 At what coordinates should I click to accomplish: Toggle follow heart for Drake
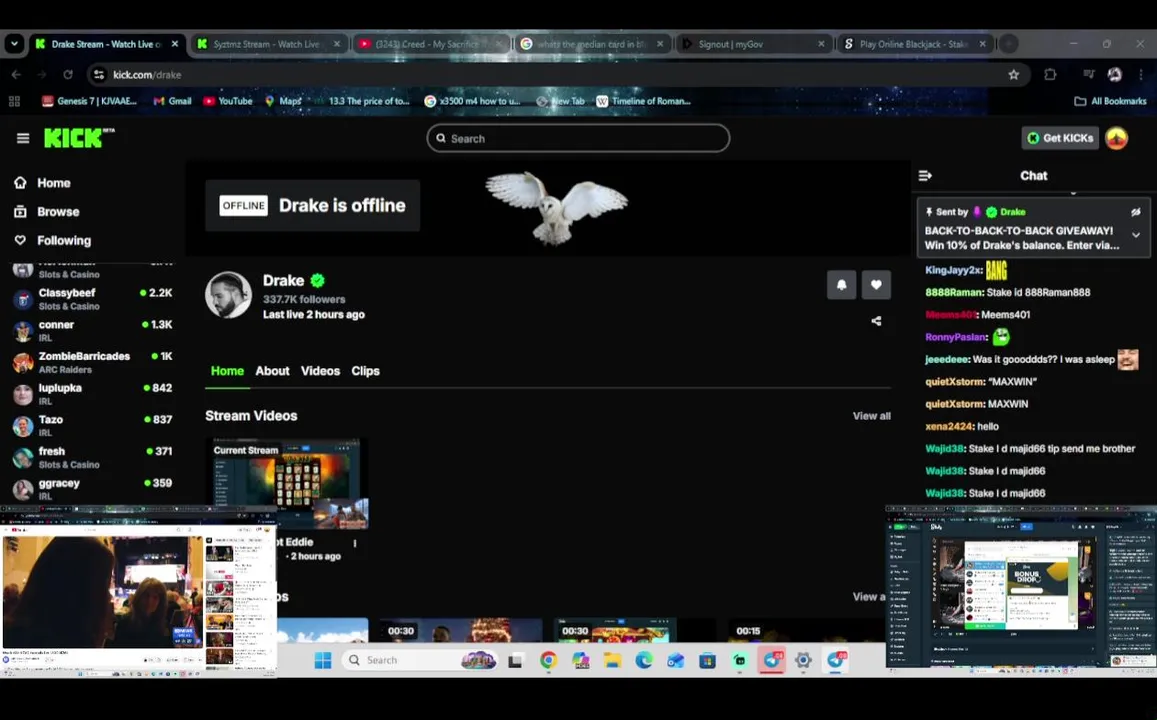point(876,285)
